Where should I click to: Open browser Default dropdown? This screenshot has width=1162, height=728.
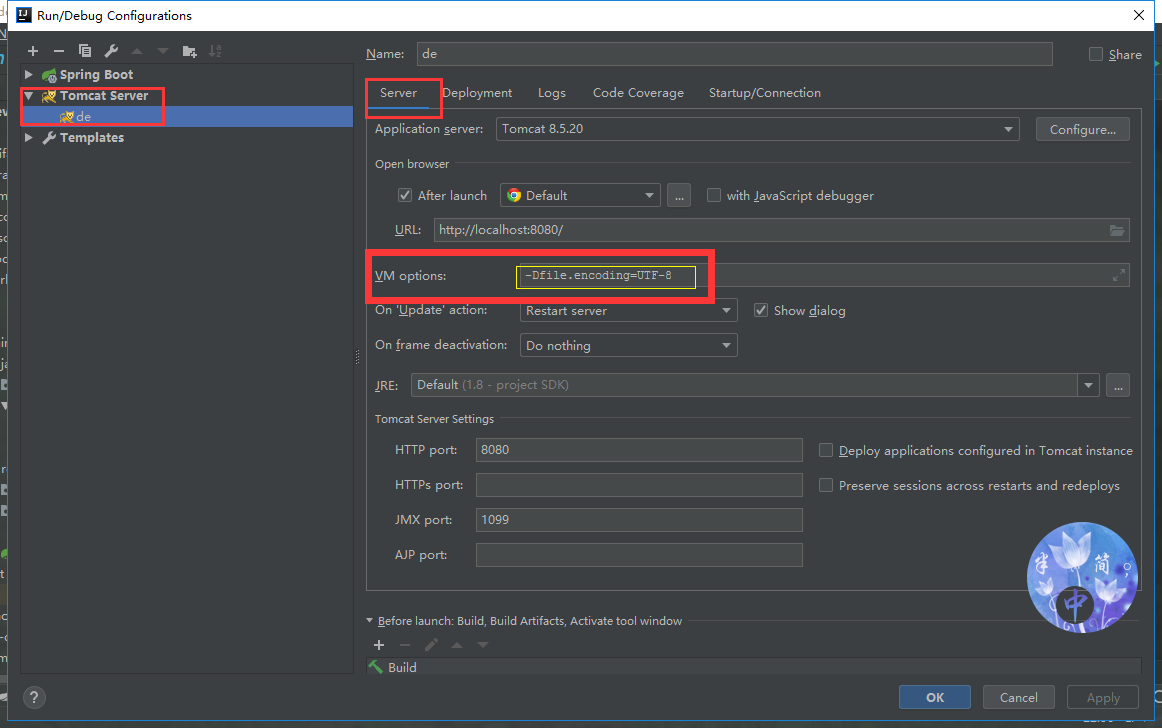click(x=580, y=196)
